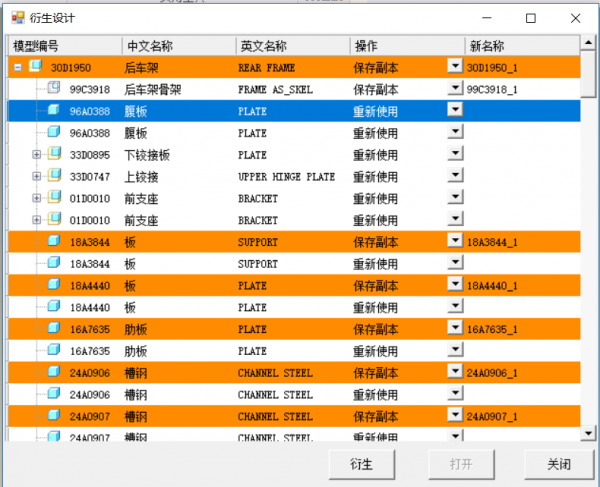The image size is (600, 487).
Task: Click the part icon in orange 18A3844 row
Action: 54,241
